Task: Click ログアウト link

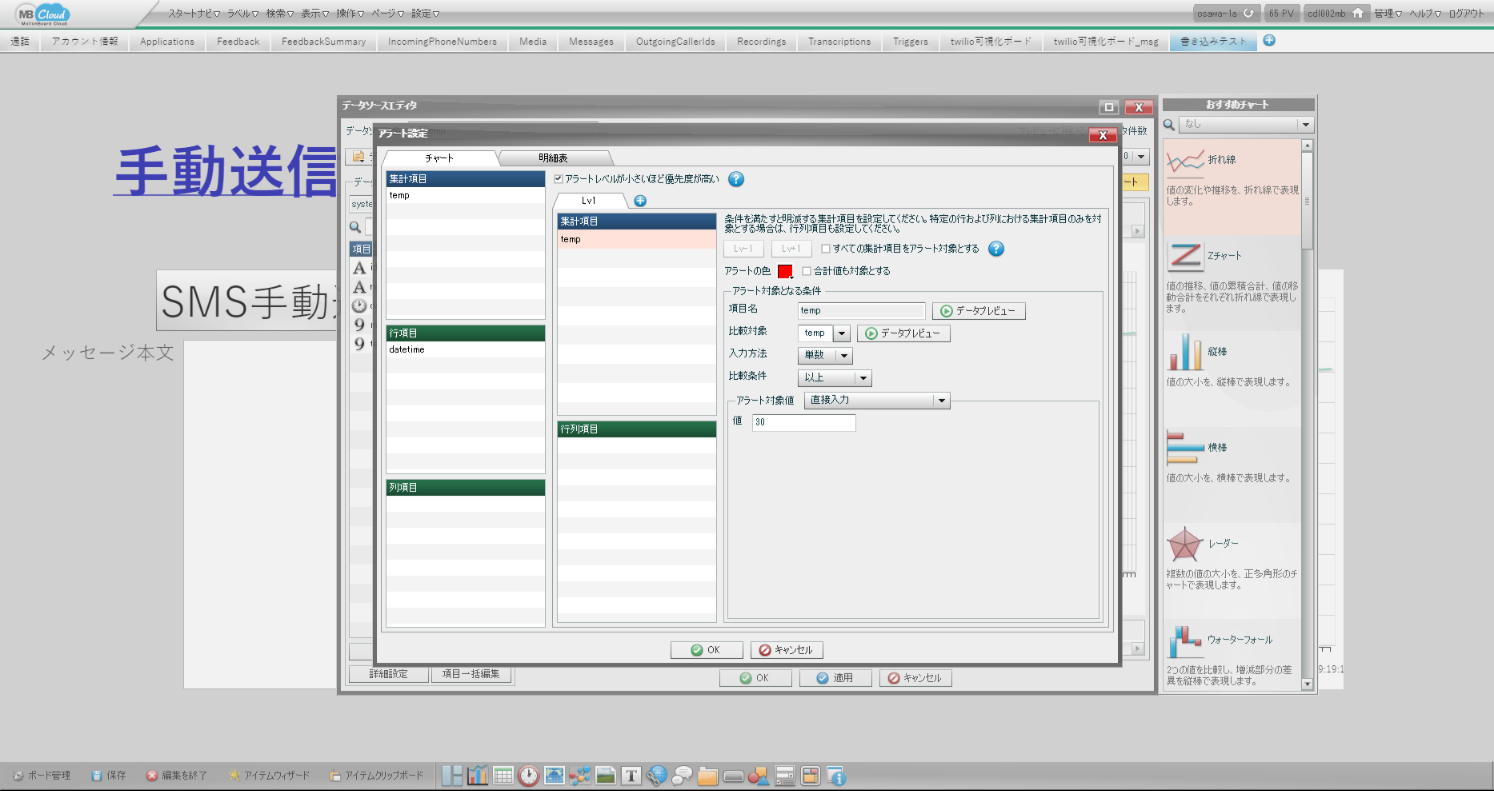Action: pyautogui.click(x=1466, y=14)
